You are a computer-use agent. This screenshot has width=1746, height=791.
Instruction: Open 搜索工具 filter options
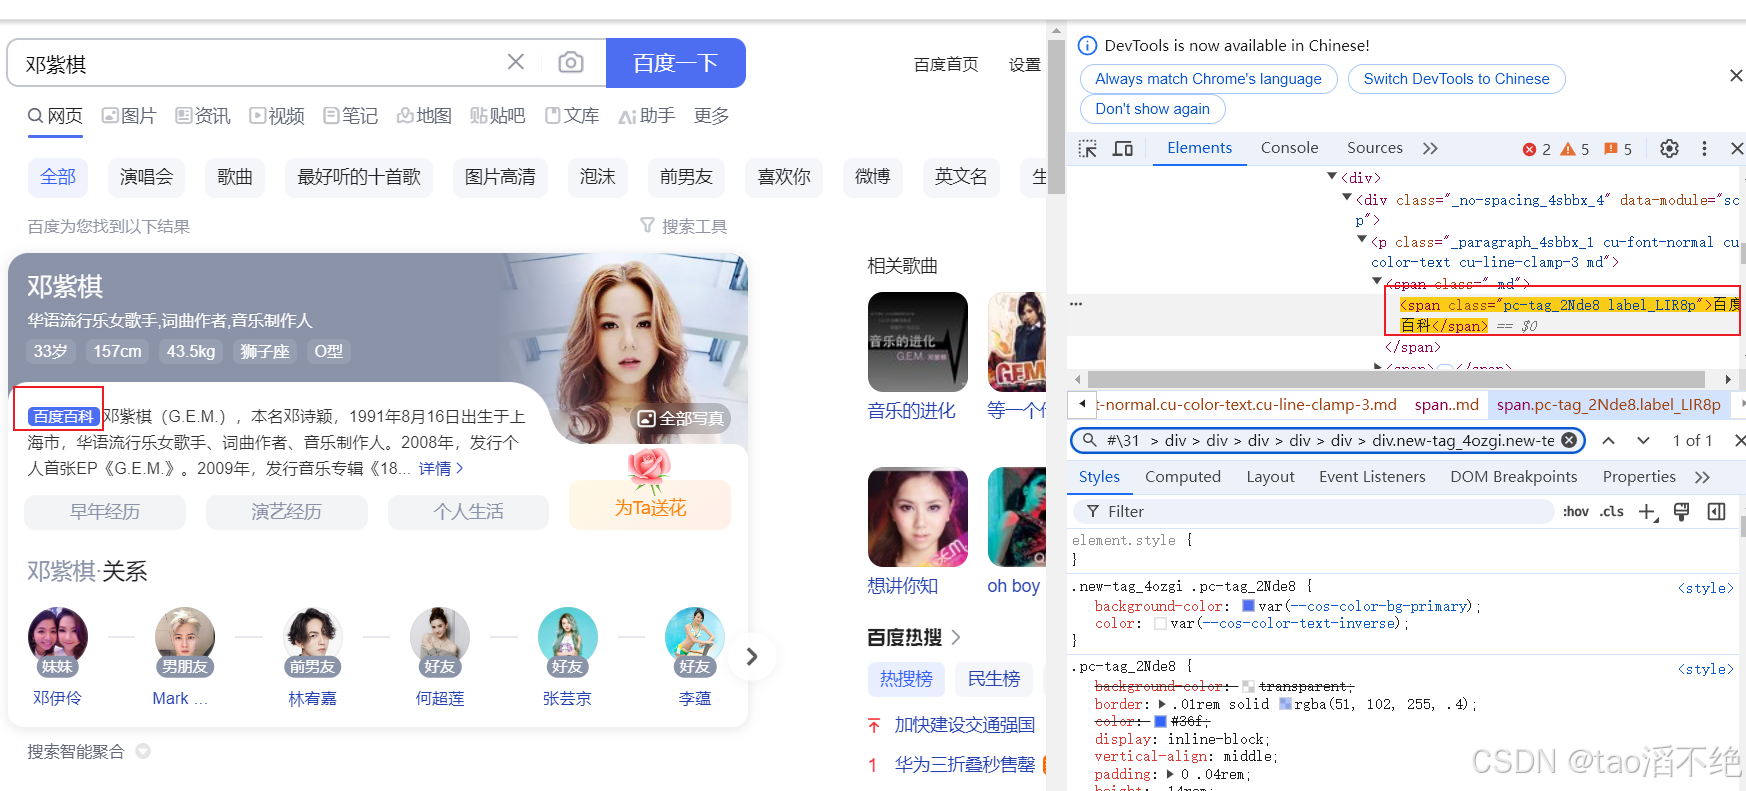point(684,226)
